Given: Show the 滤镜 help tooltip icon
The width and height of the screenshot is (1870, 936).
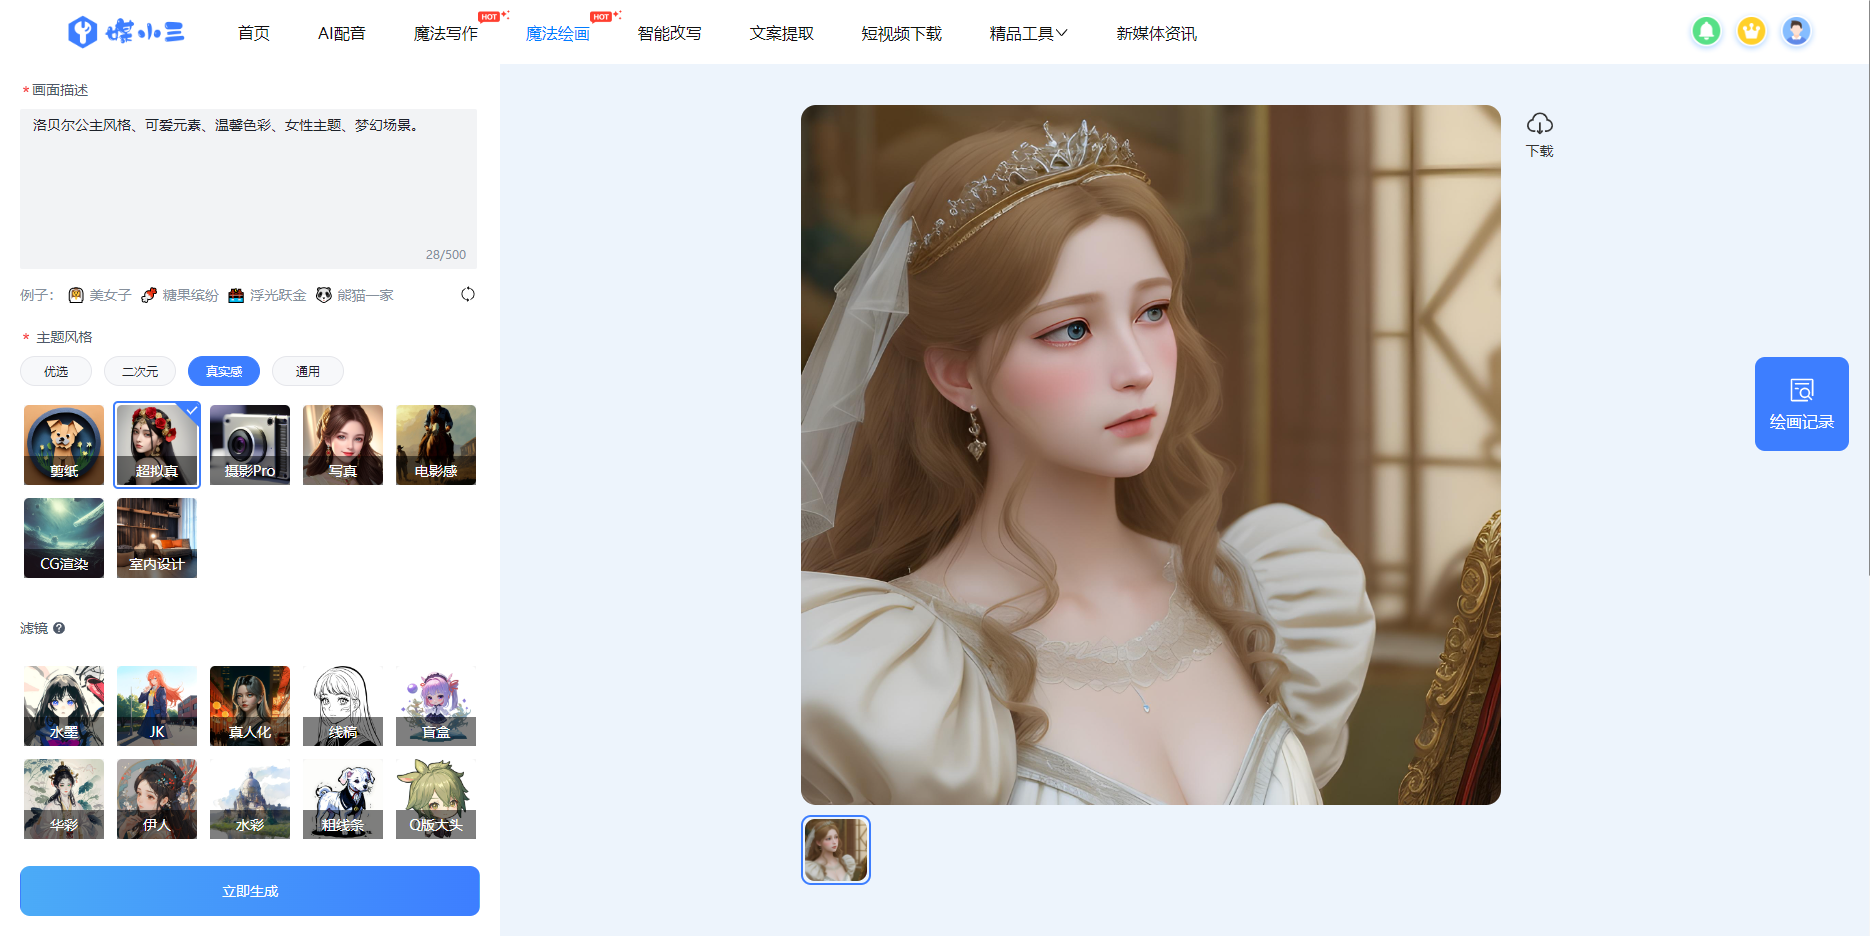Looking at the screenshot, I should point(59,628).
